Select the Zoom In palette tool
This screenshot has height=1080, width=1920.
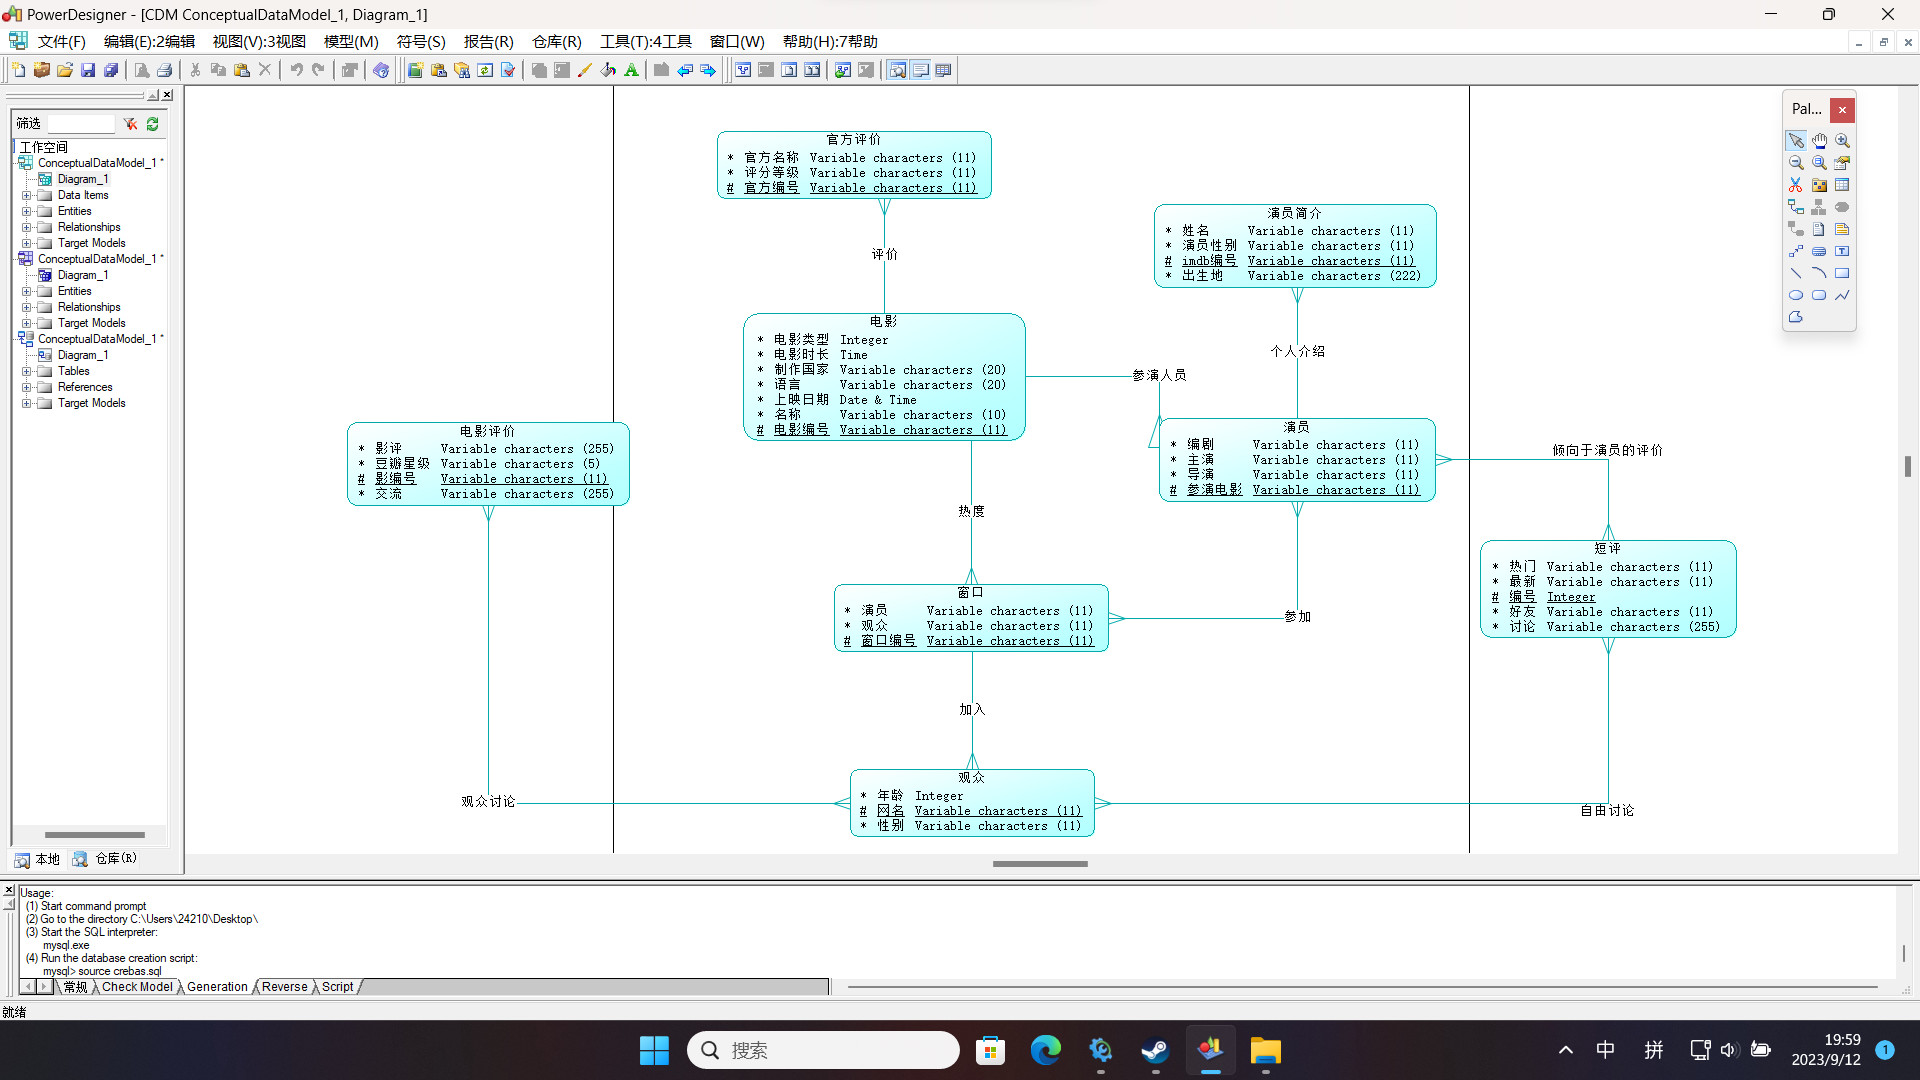1842,141
